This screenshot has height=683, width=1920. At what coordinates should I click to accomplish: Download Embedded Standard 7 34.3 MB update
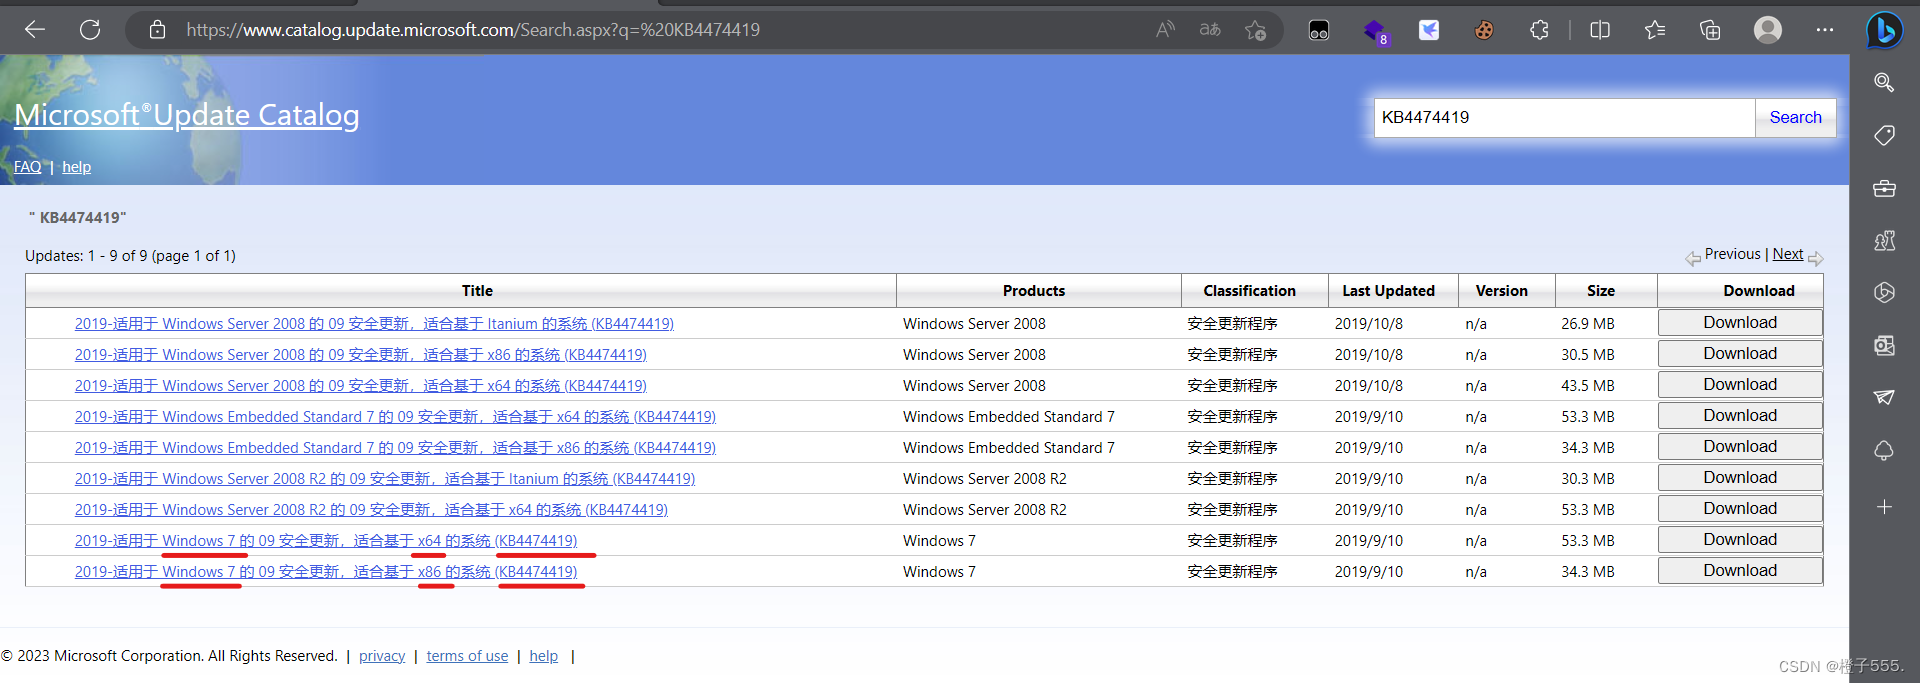1740,447
